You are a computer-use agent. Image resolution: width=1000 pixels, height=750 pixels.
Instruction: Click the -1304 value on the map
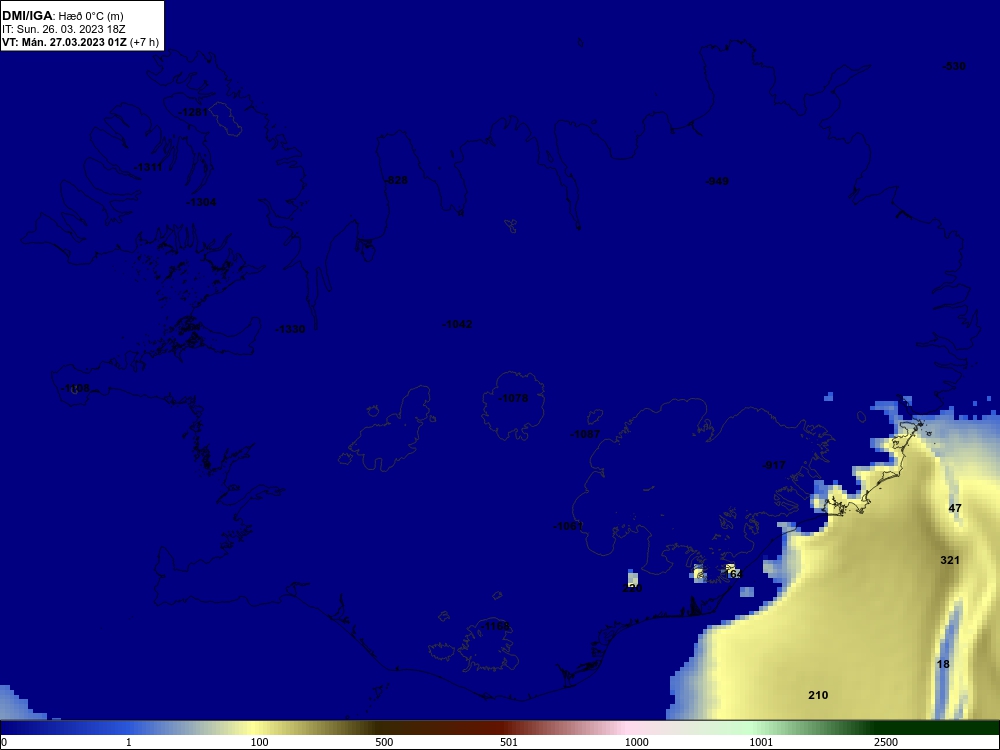click(x=201, y=202)
